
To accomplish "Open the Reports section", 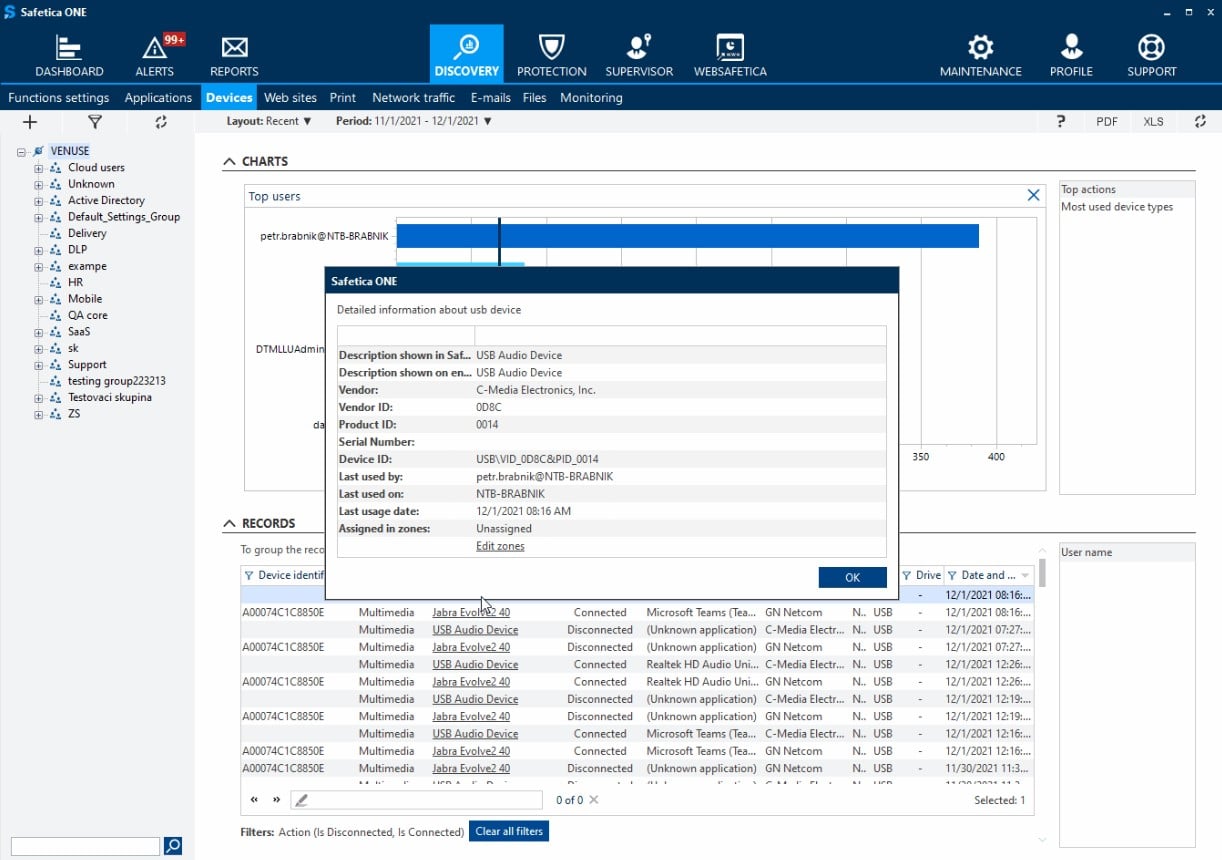I will [234, 56].
